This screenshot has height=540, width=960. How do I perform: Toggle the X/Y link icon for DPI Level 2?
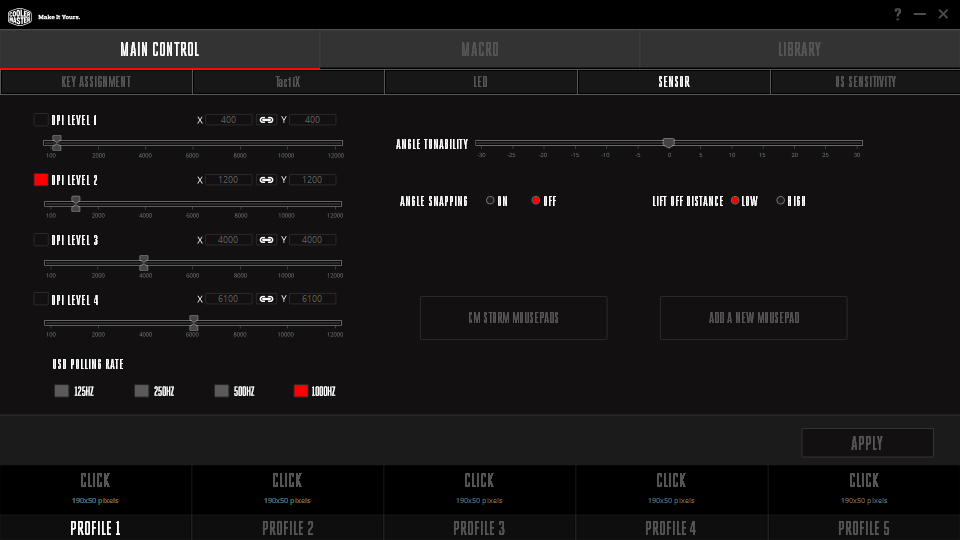(266, 180)
